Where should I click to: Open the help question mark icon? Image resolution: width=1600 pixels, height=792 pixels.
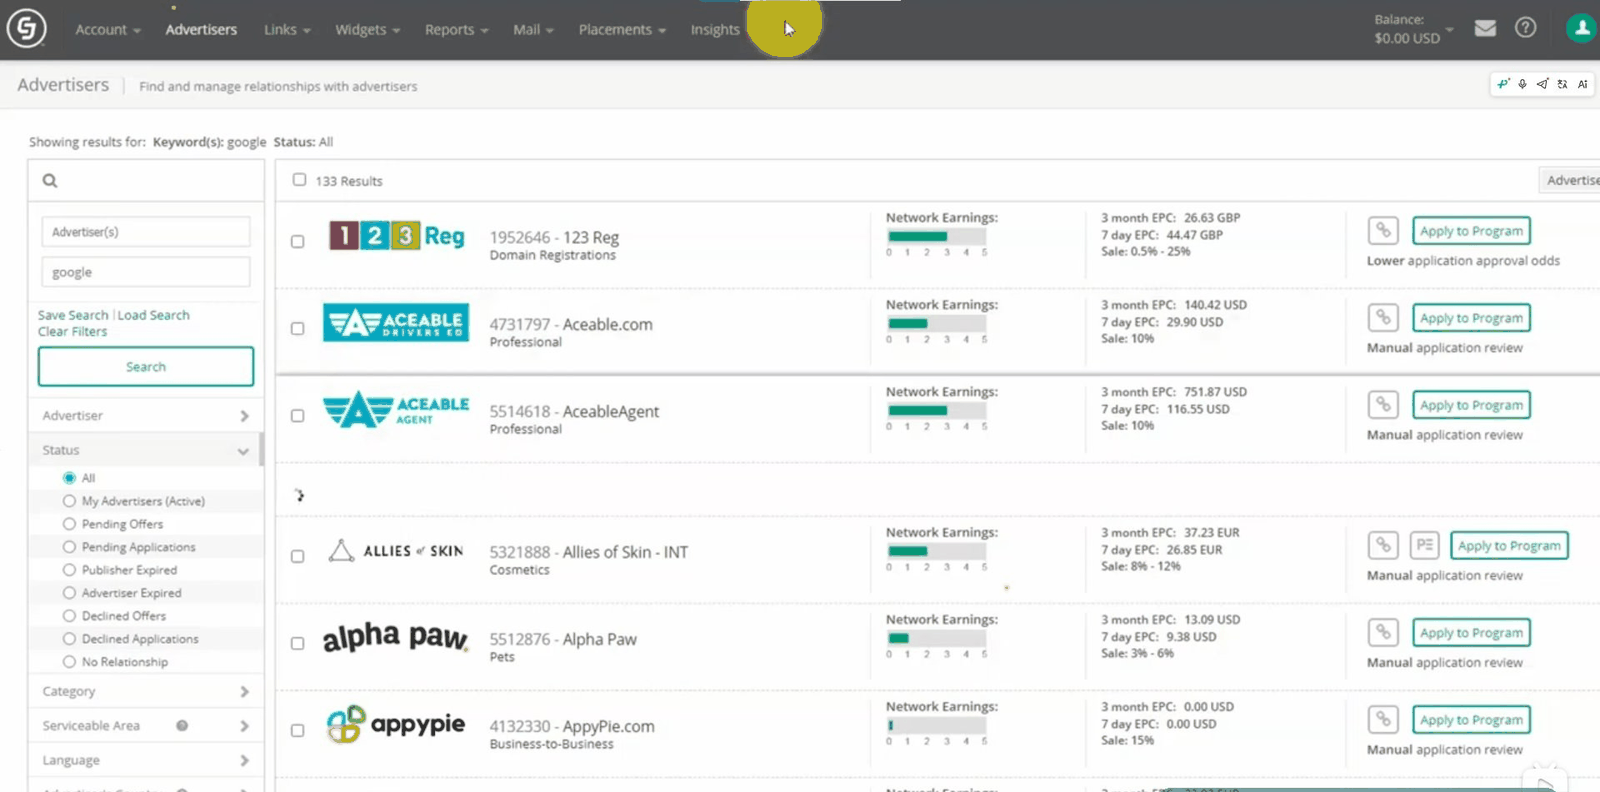tap(1525, 28)
